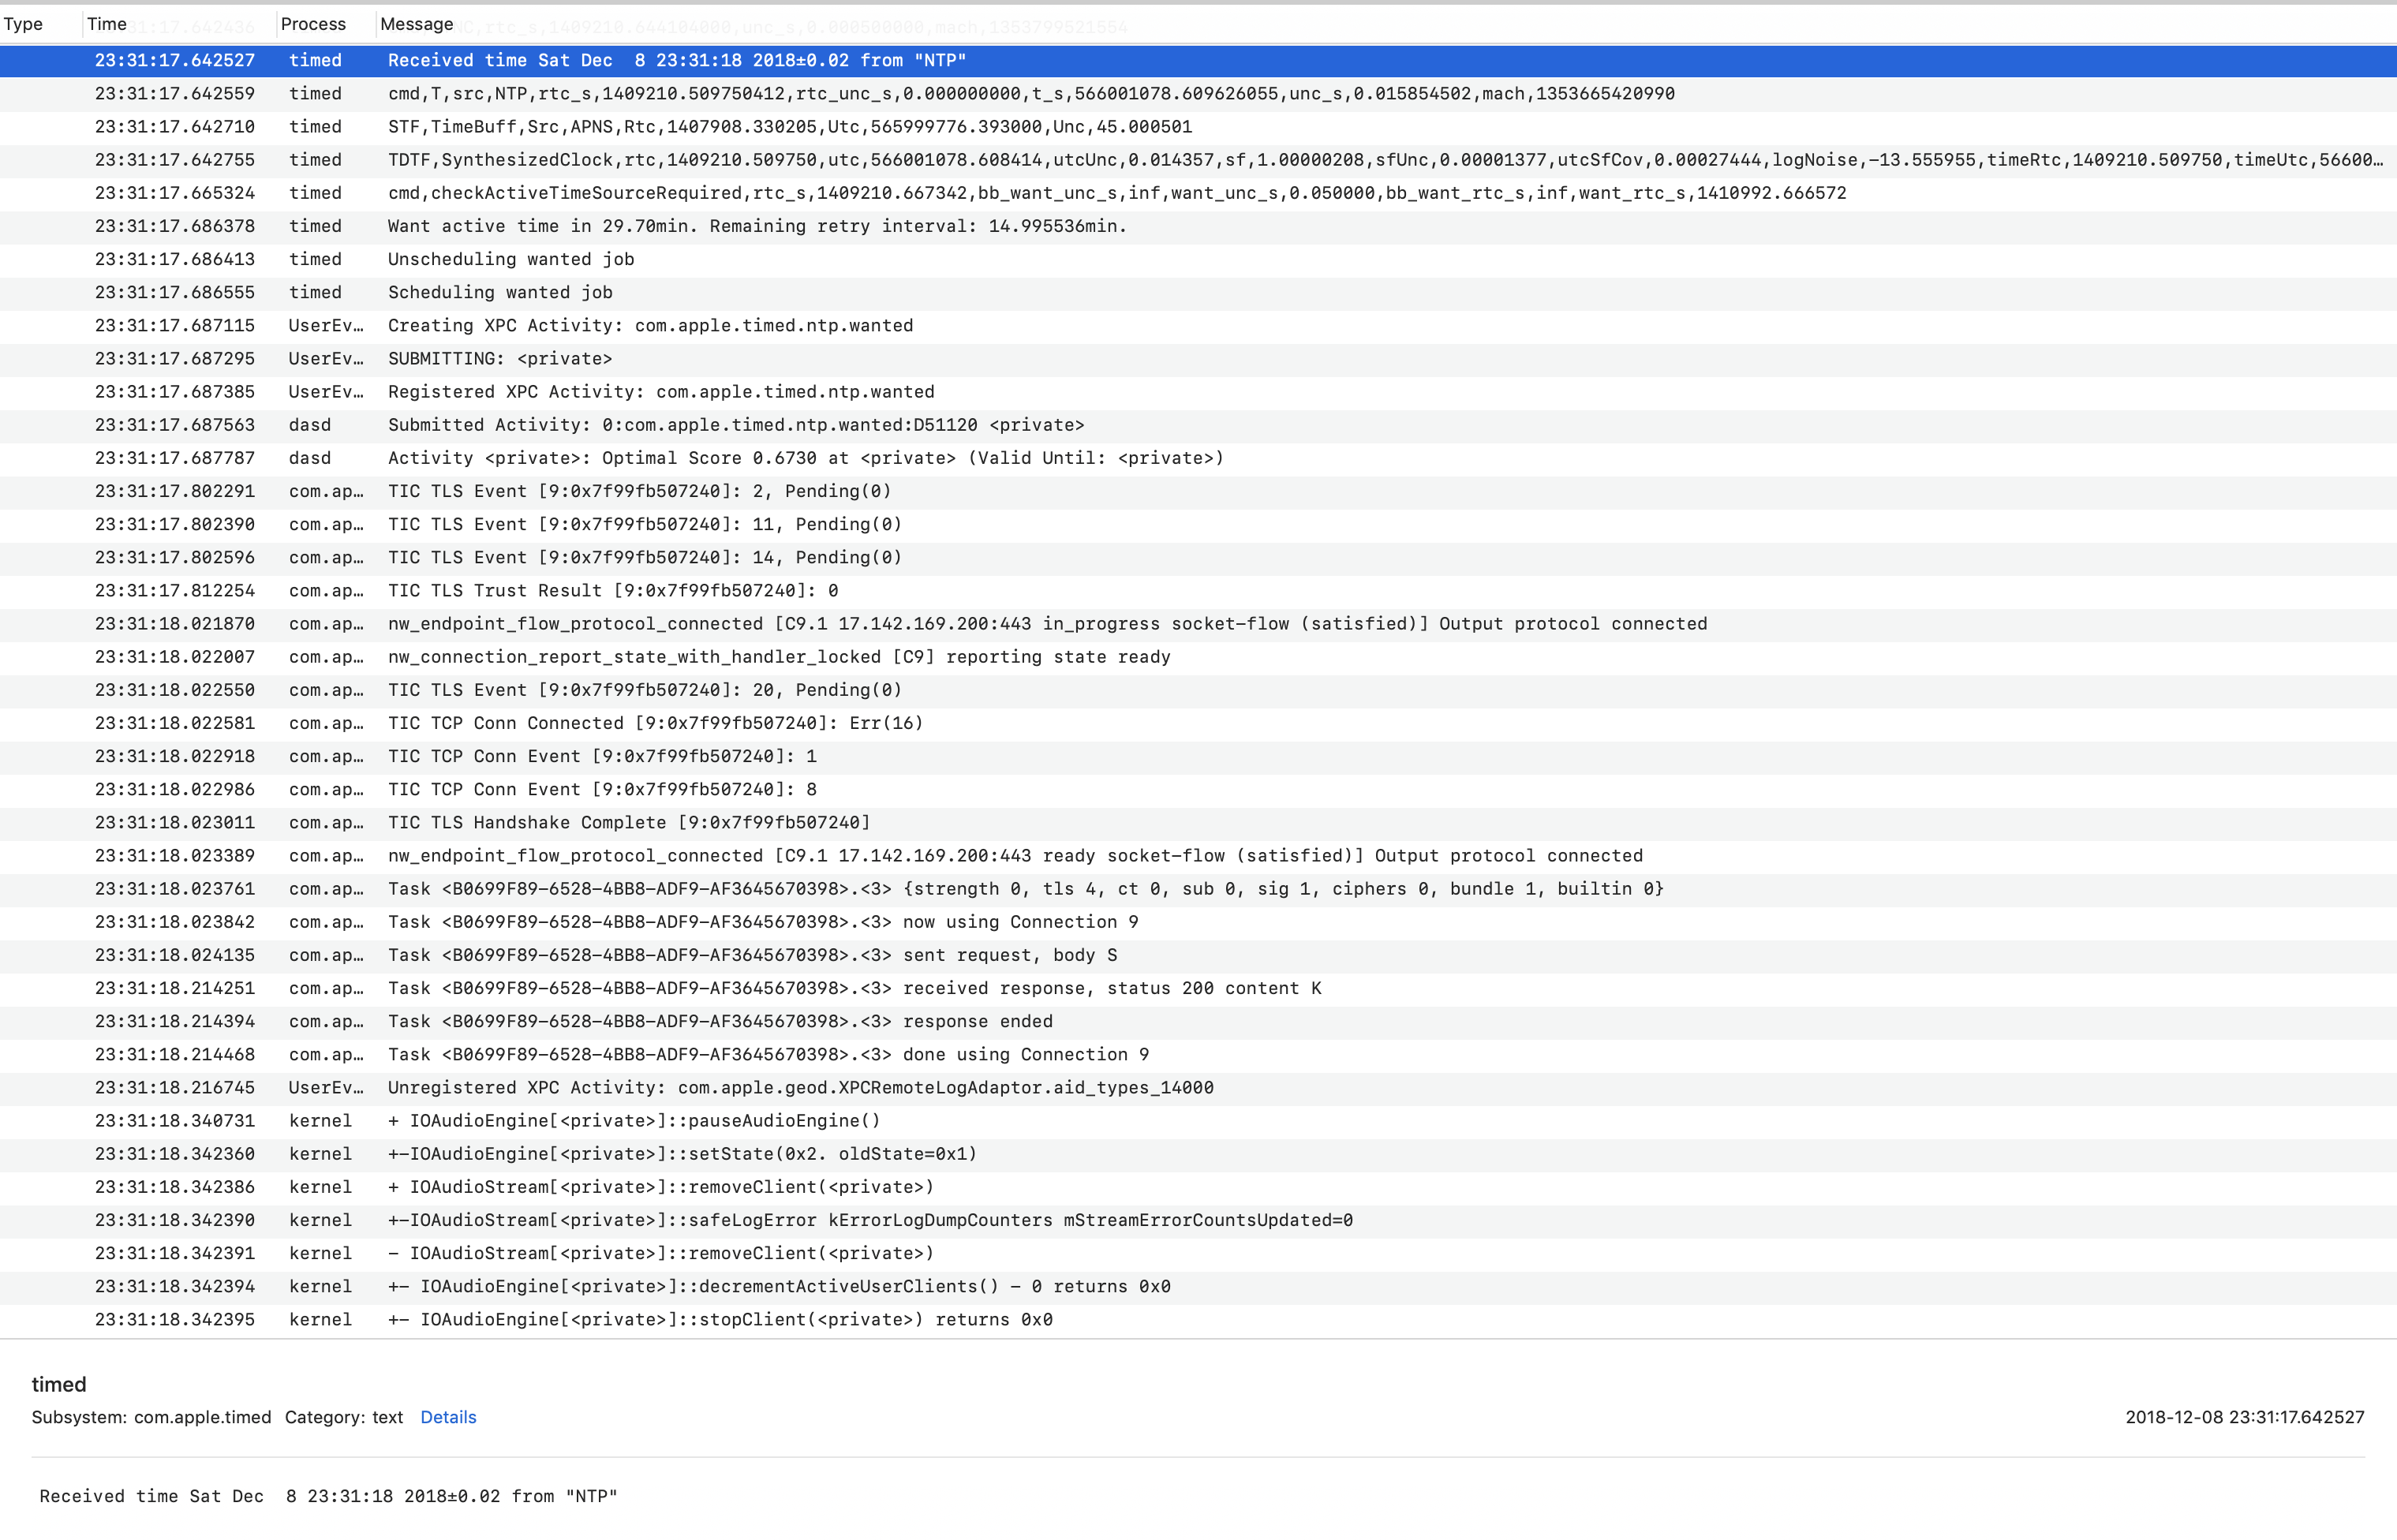Open the Details link
2397x1540 pixels.
tap(448, 1417)
